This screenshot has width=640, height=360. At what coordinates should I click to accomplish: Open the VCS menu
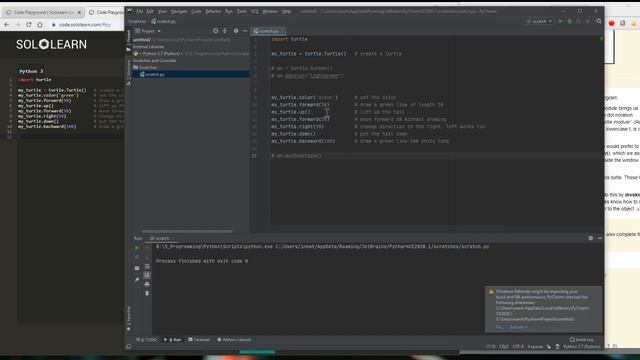coord(255,11)
